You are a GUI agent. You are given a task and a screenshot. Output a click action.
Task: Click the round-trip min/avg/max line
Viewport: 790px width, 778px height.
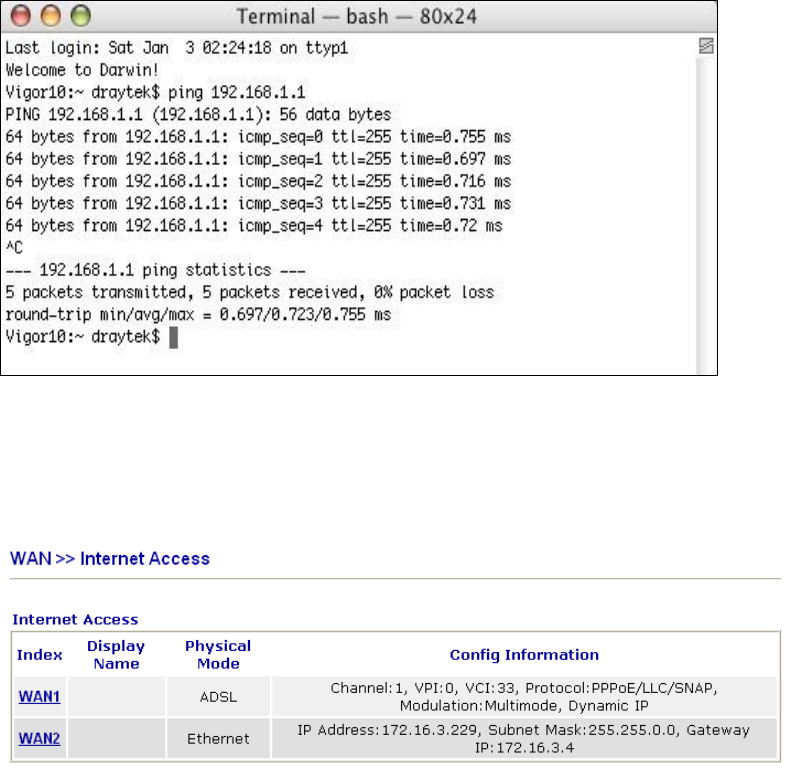[198, 315]
